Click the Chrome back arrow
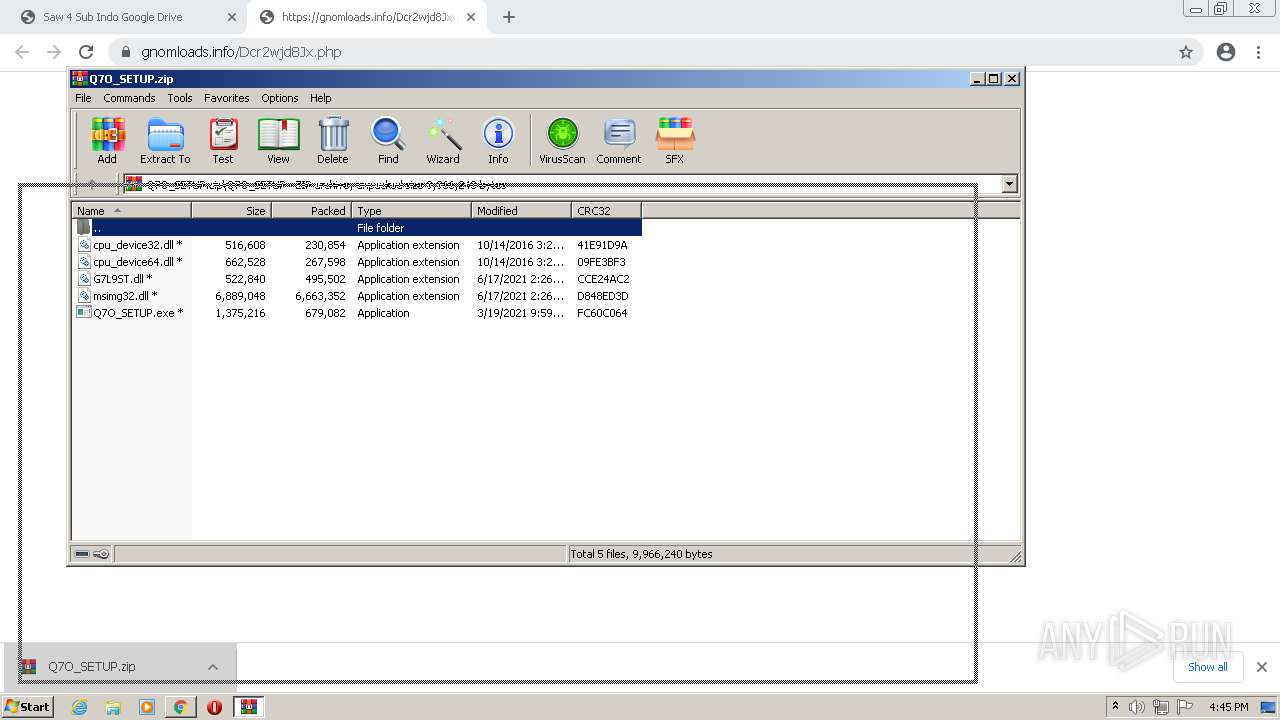Viewport: 1280px width, 720px height. [22, 52]
